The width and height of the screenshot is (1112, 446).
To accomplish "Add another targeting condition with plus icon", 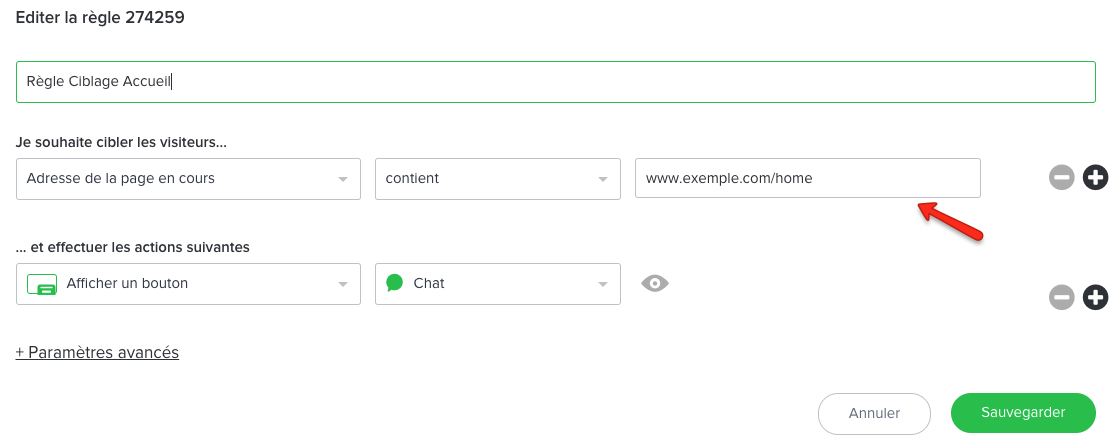I will (x=1096, y=178).
